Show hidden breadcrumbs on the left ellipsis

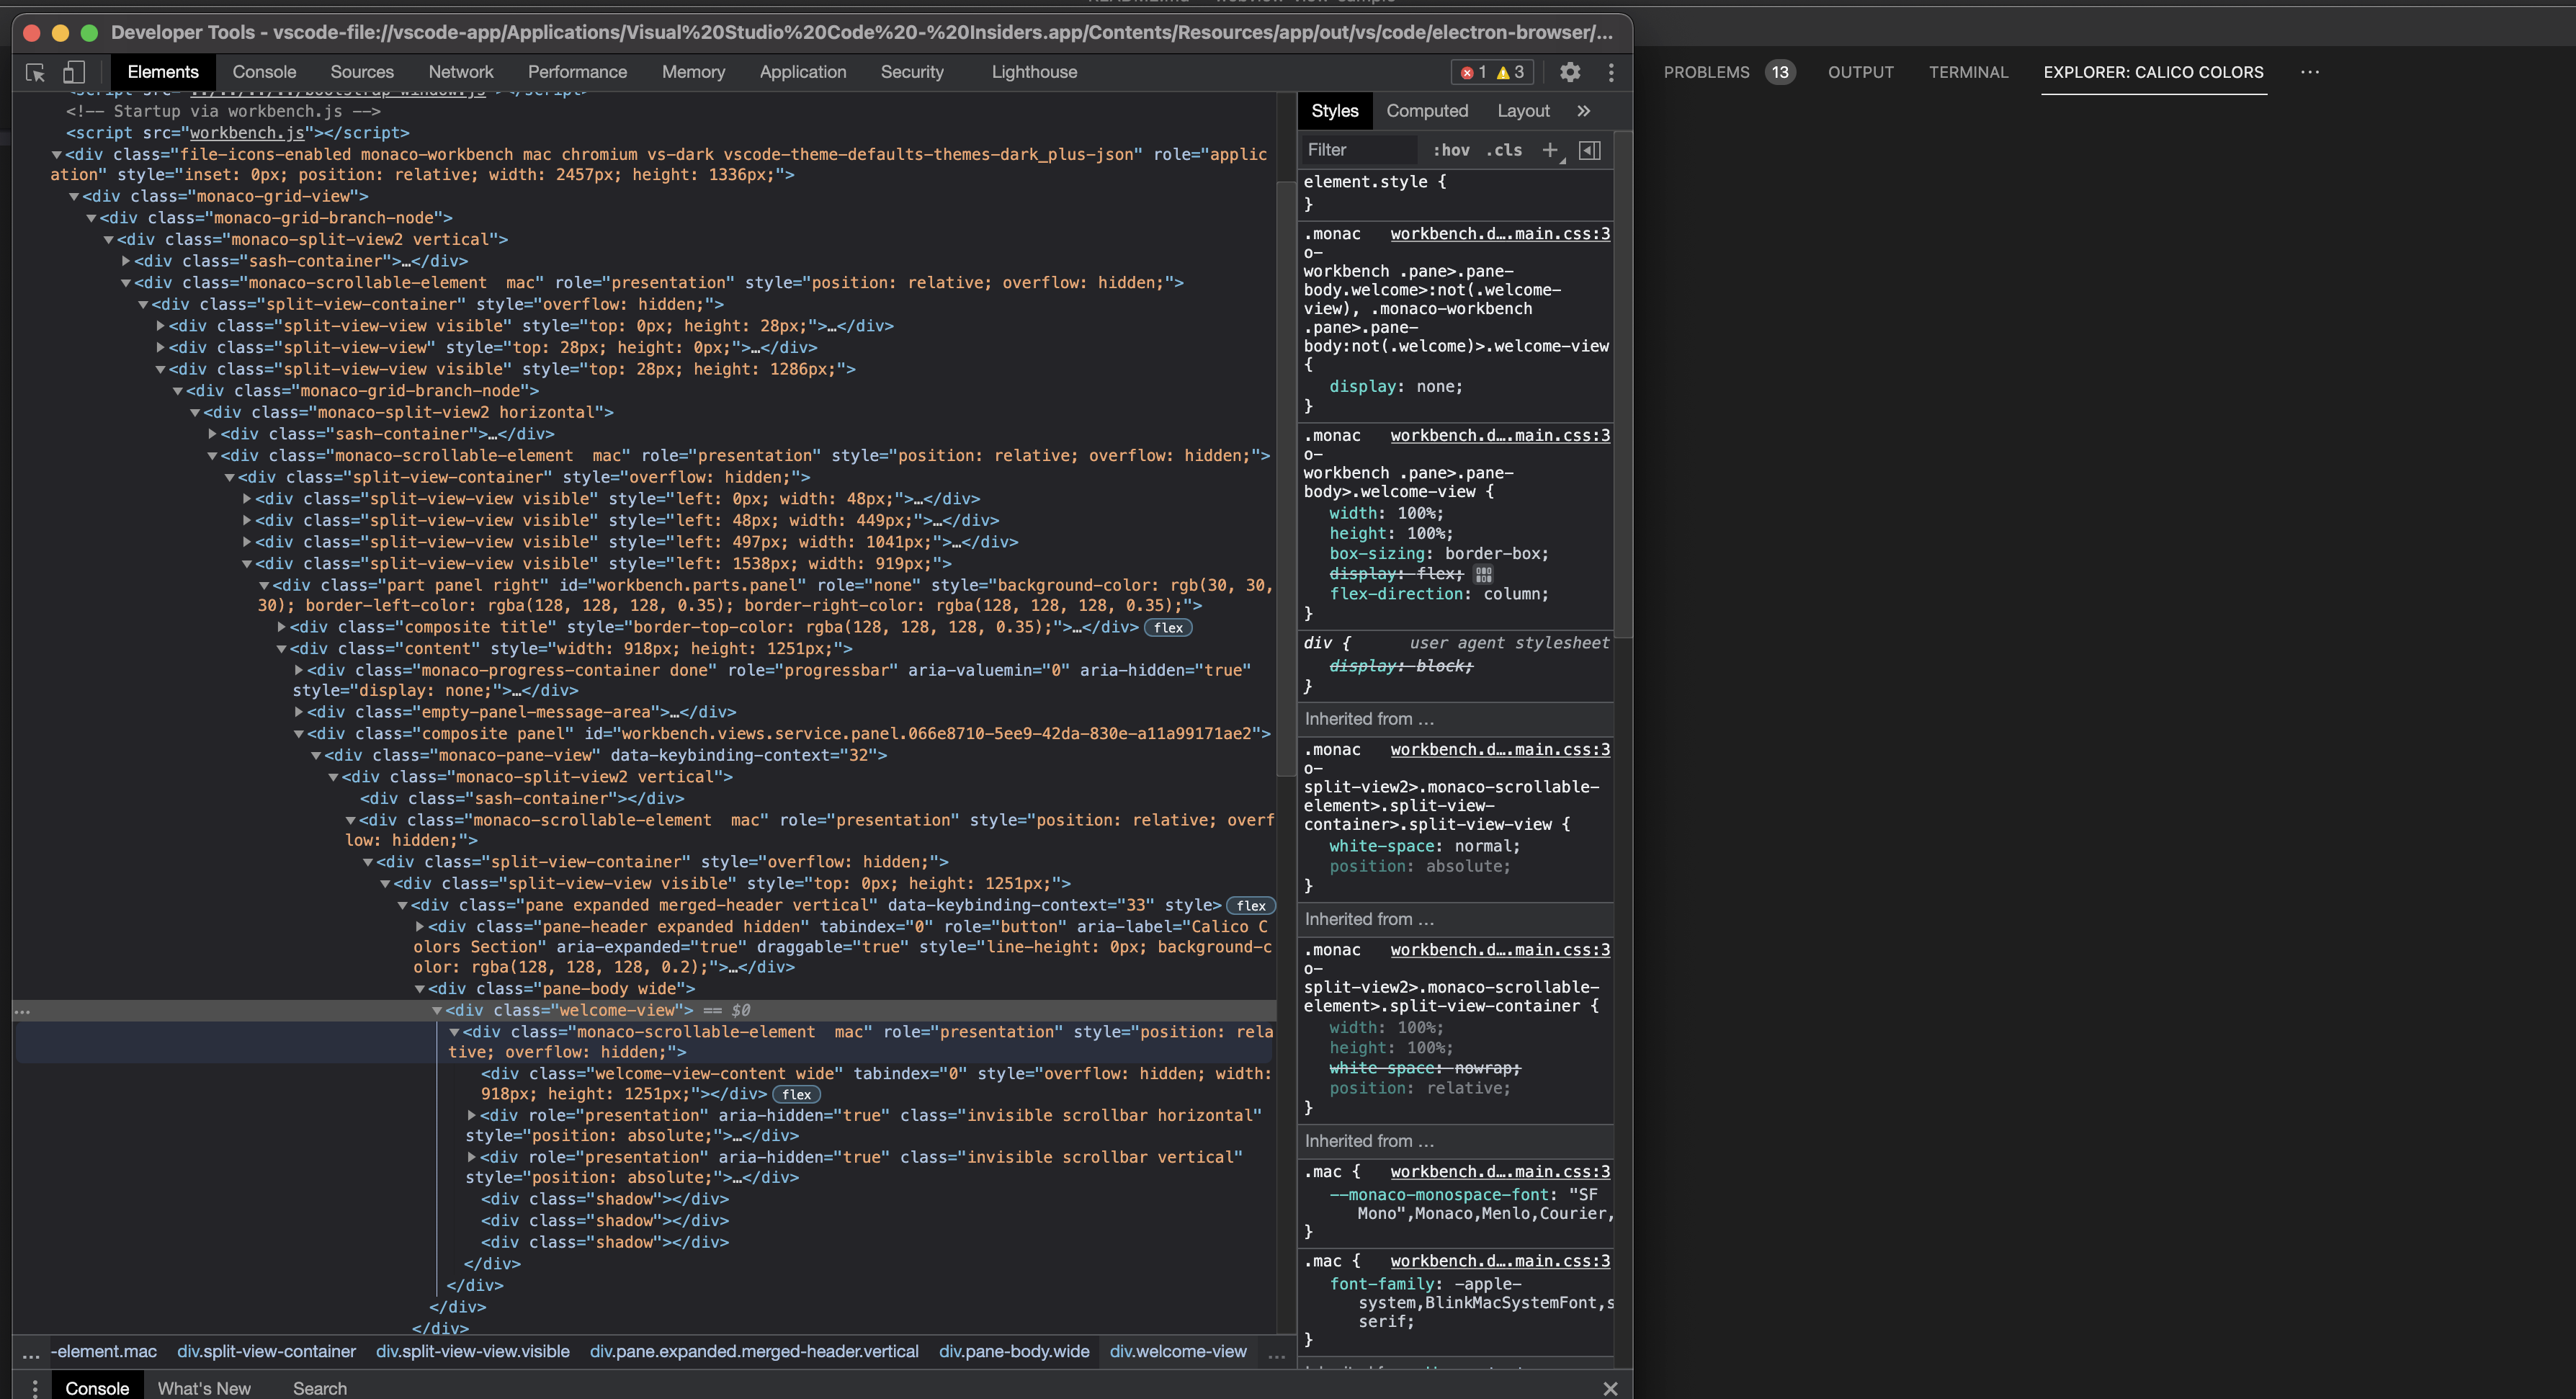click(x=31, y=1354)
